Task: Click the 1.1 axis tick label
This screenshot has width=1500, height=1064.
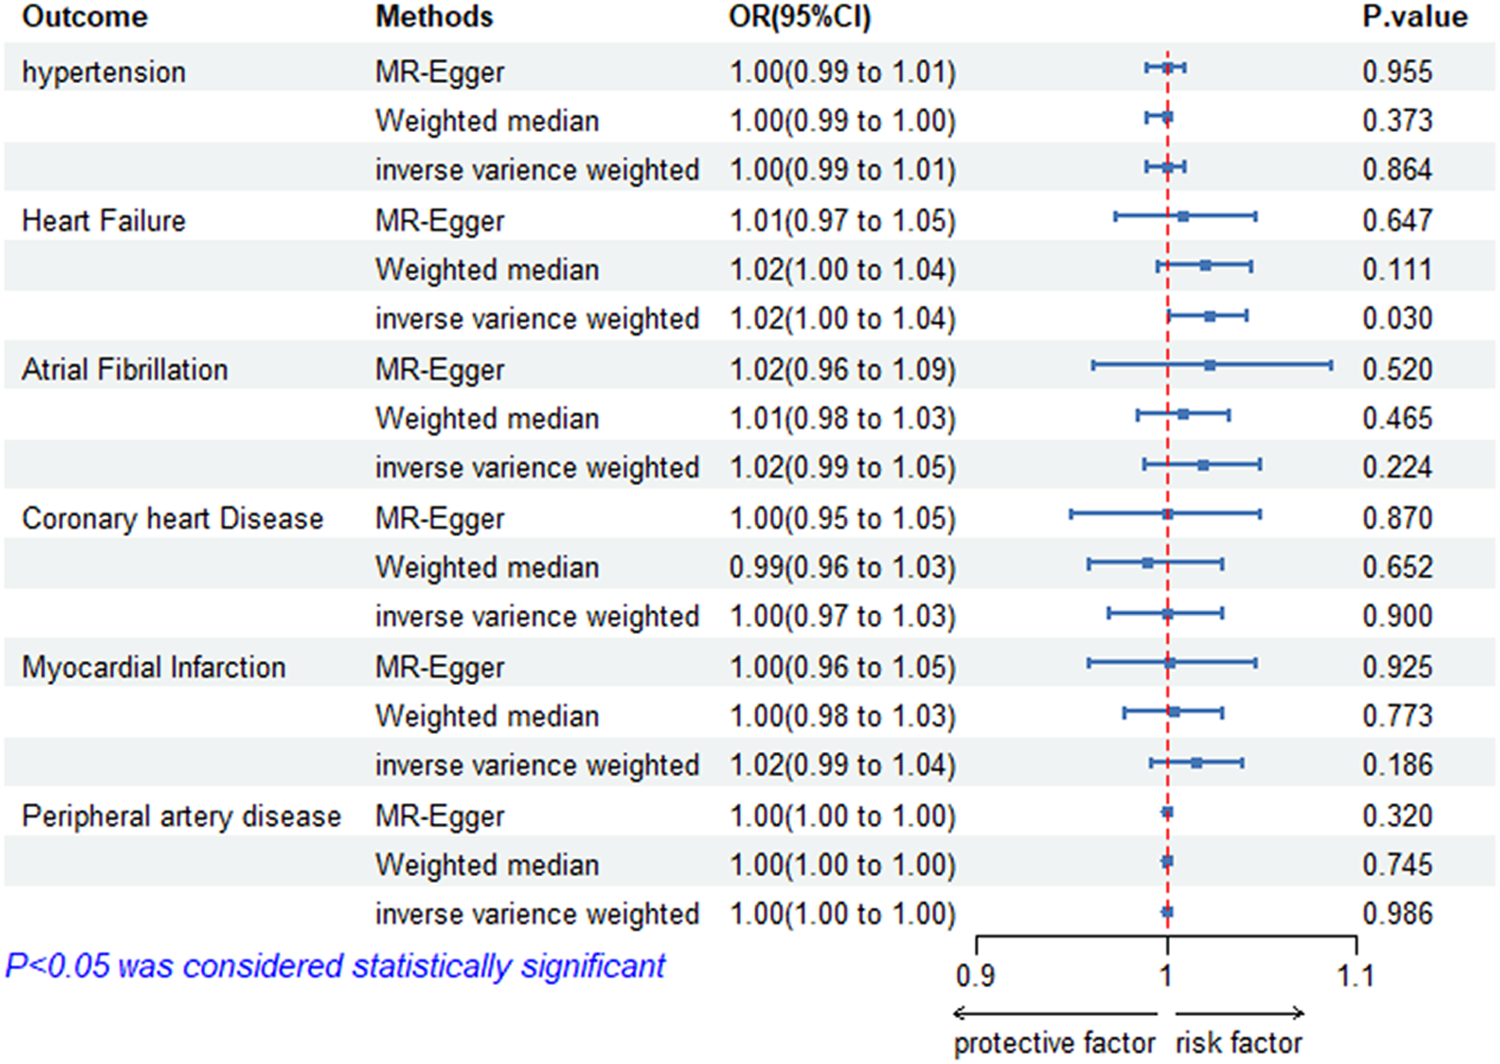Action: pos(1355,976)
